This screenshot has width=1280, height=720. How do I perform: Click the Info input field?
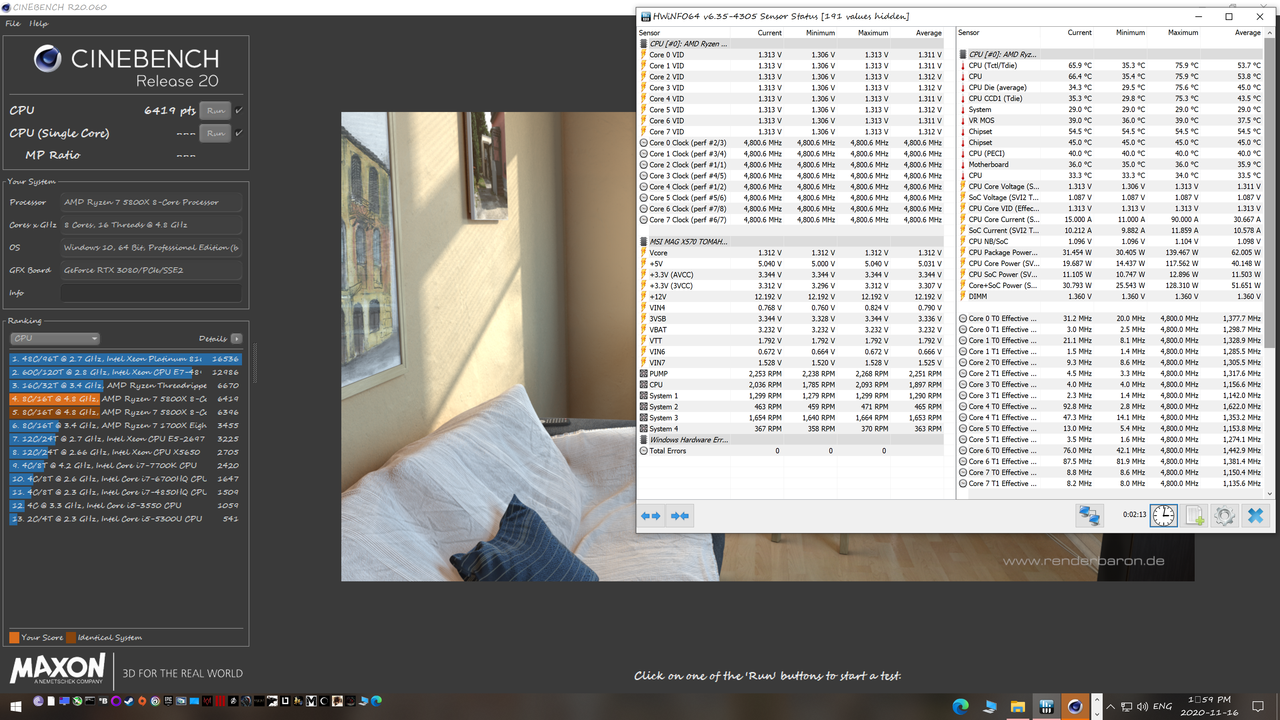pyautogui.click(x=151, y=293)
